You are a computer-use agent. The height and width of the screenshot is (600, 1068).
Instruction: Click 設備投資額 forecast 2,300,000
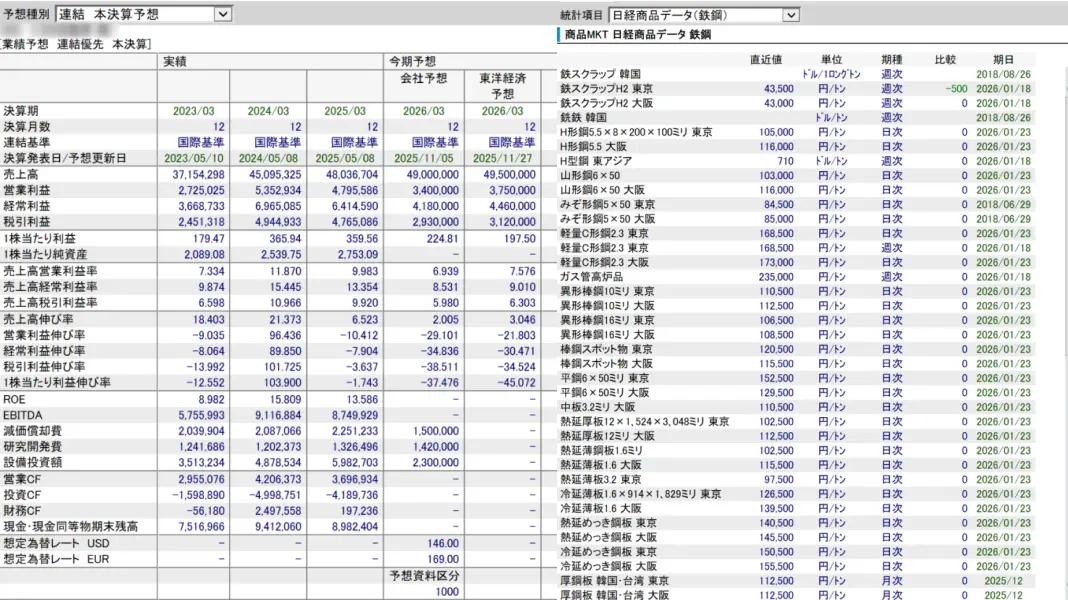click(435, 462)
